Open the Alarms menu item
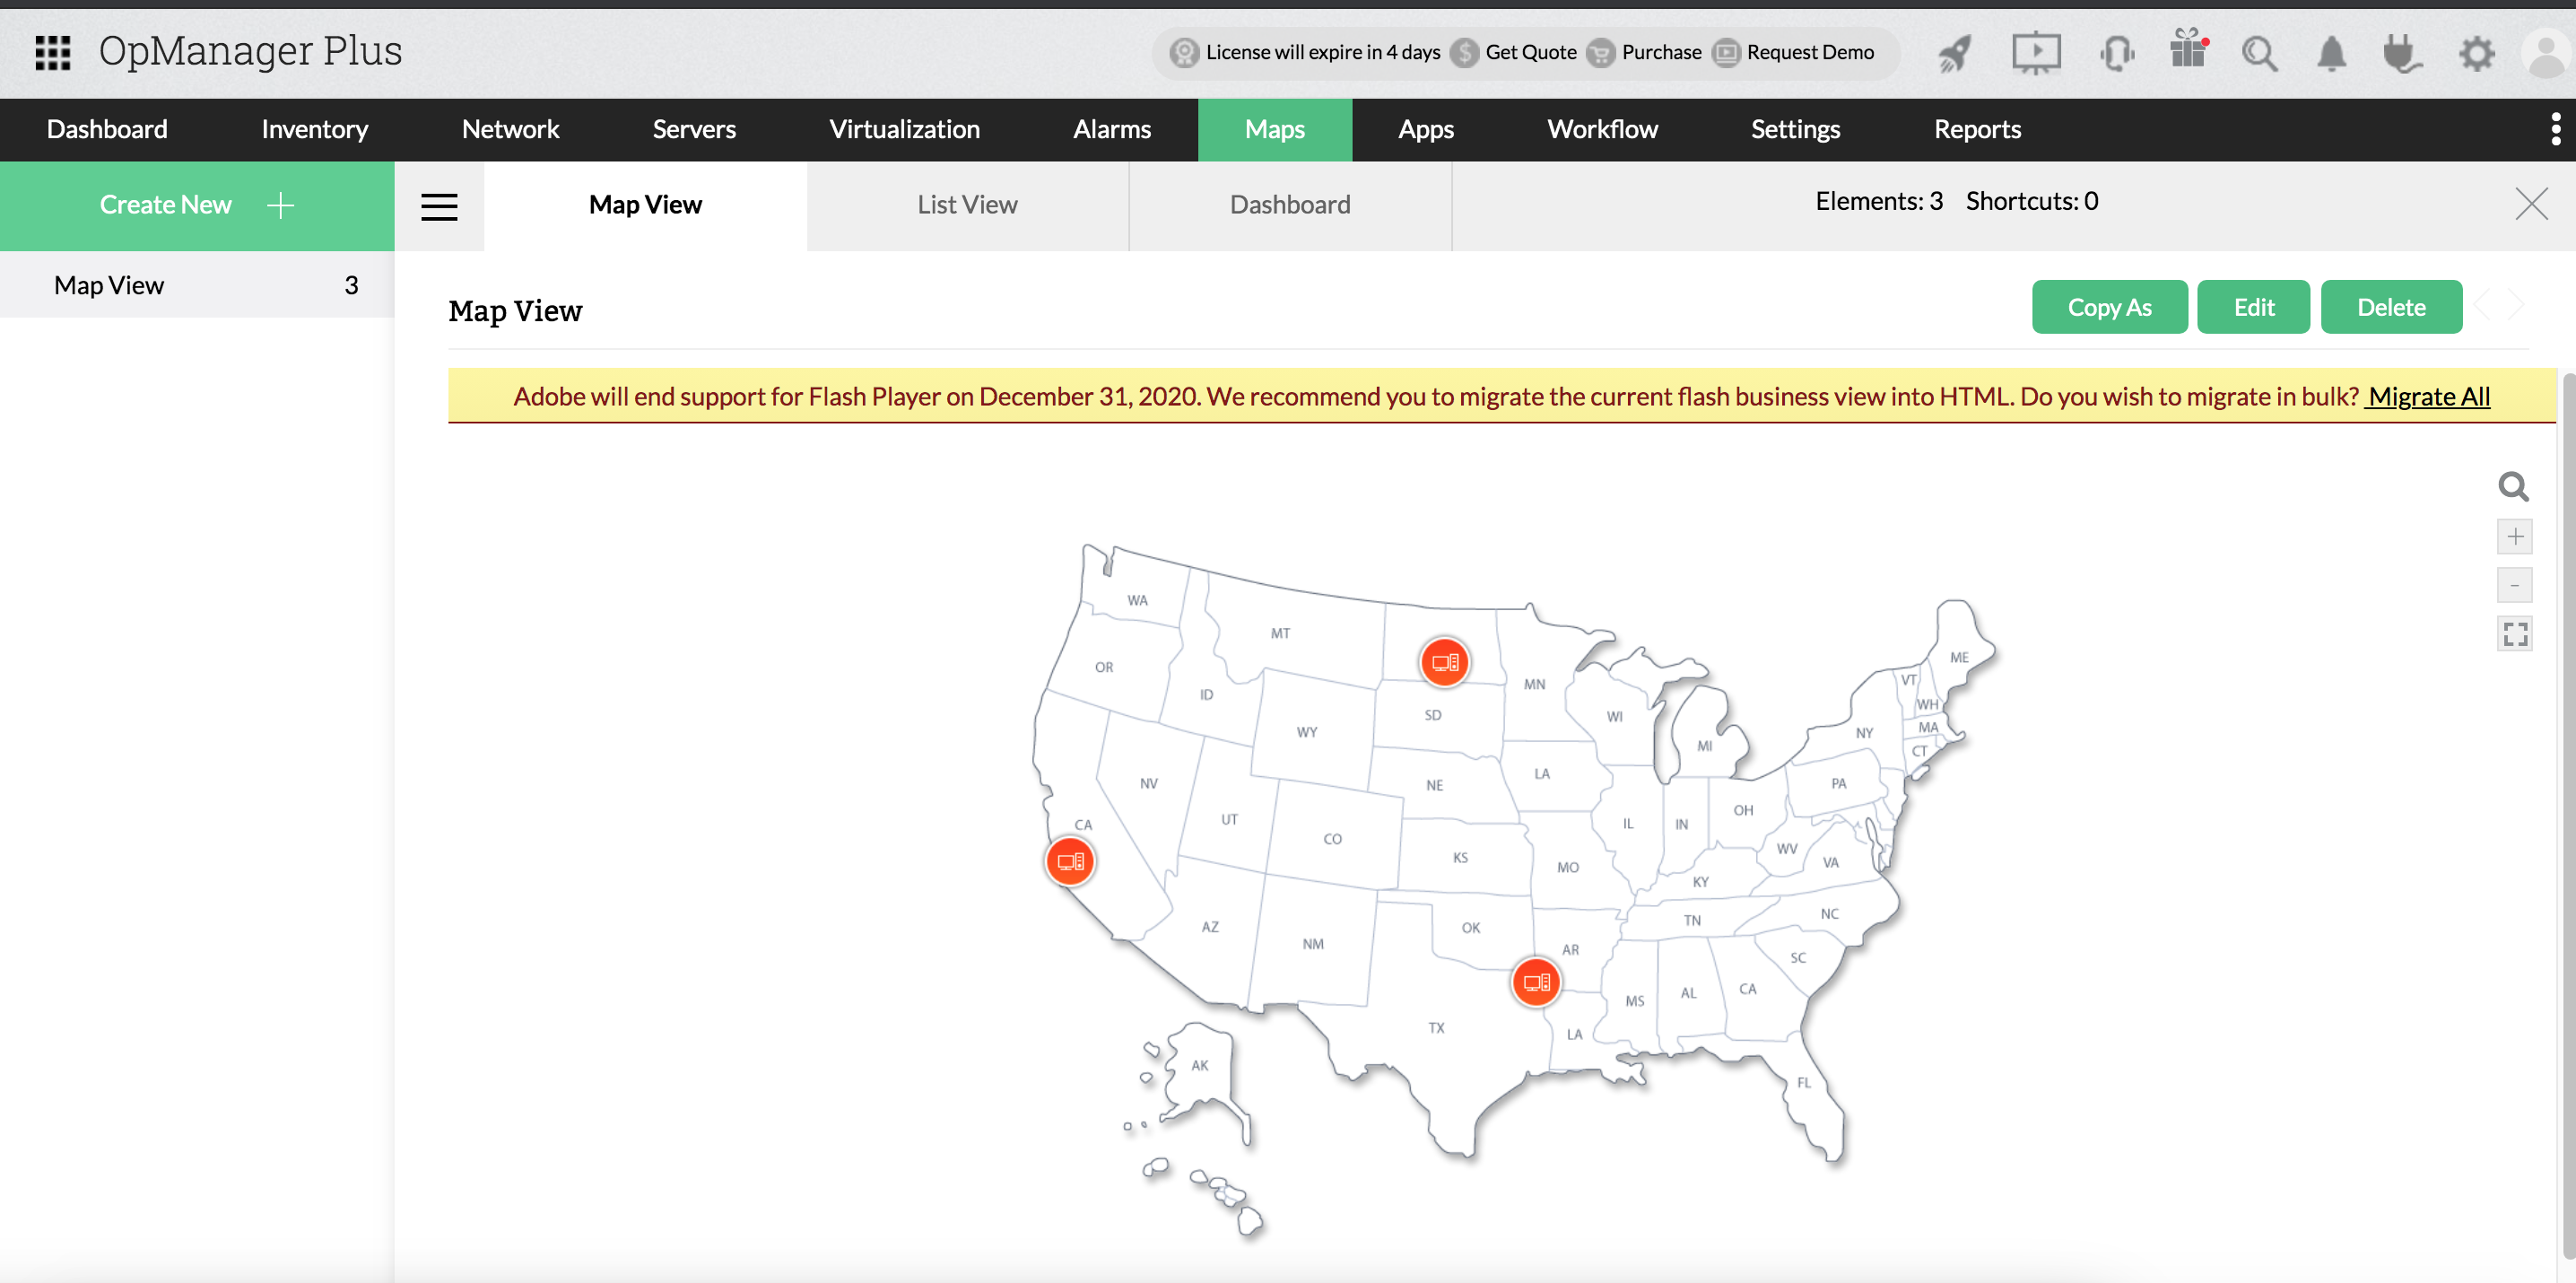Screen dimensions: 2576x1283 click(x=1111, y=130)
